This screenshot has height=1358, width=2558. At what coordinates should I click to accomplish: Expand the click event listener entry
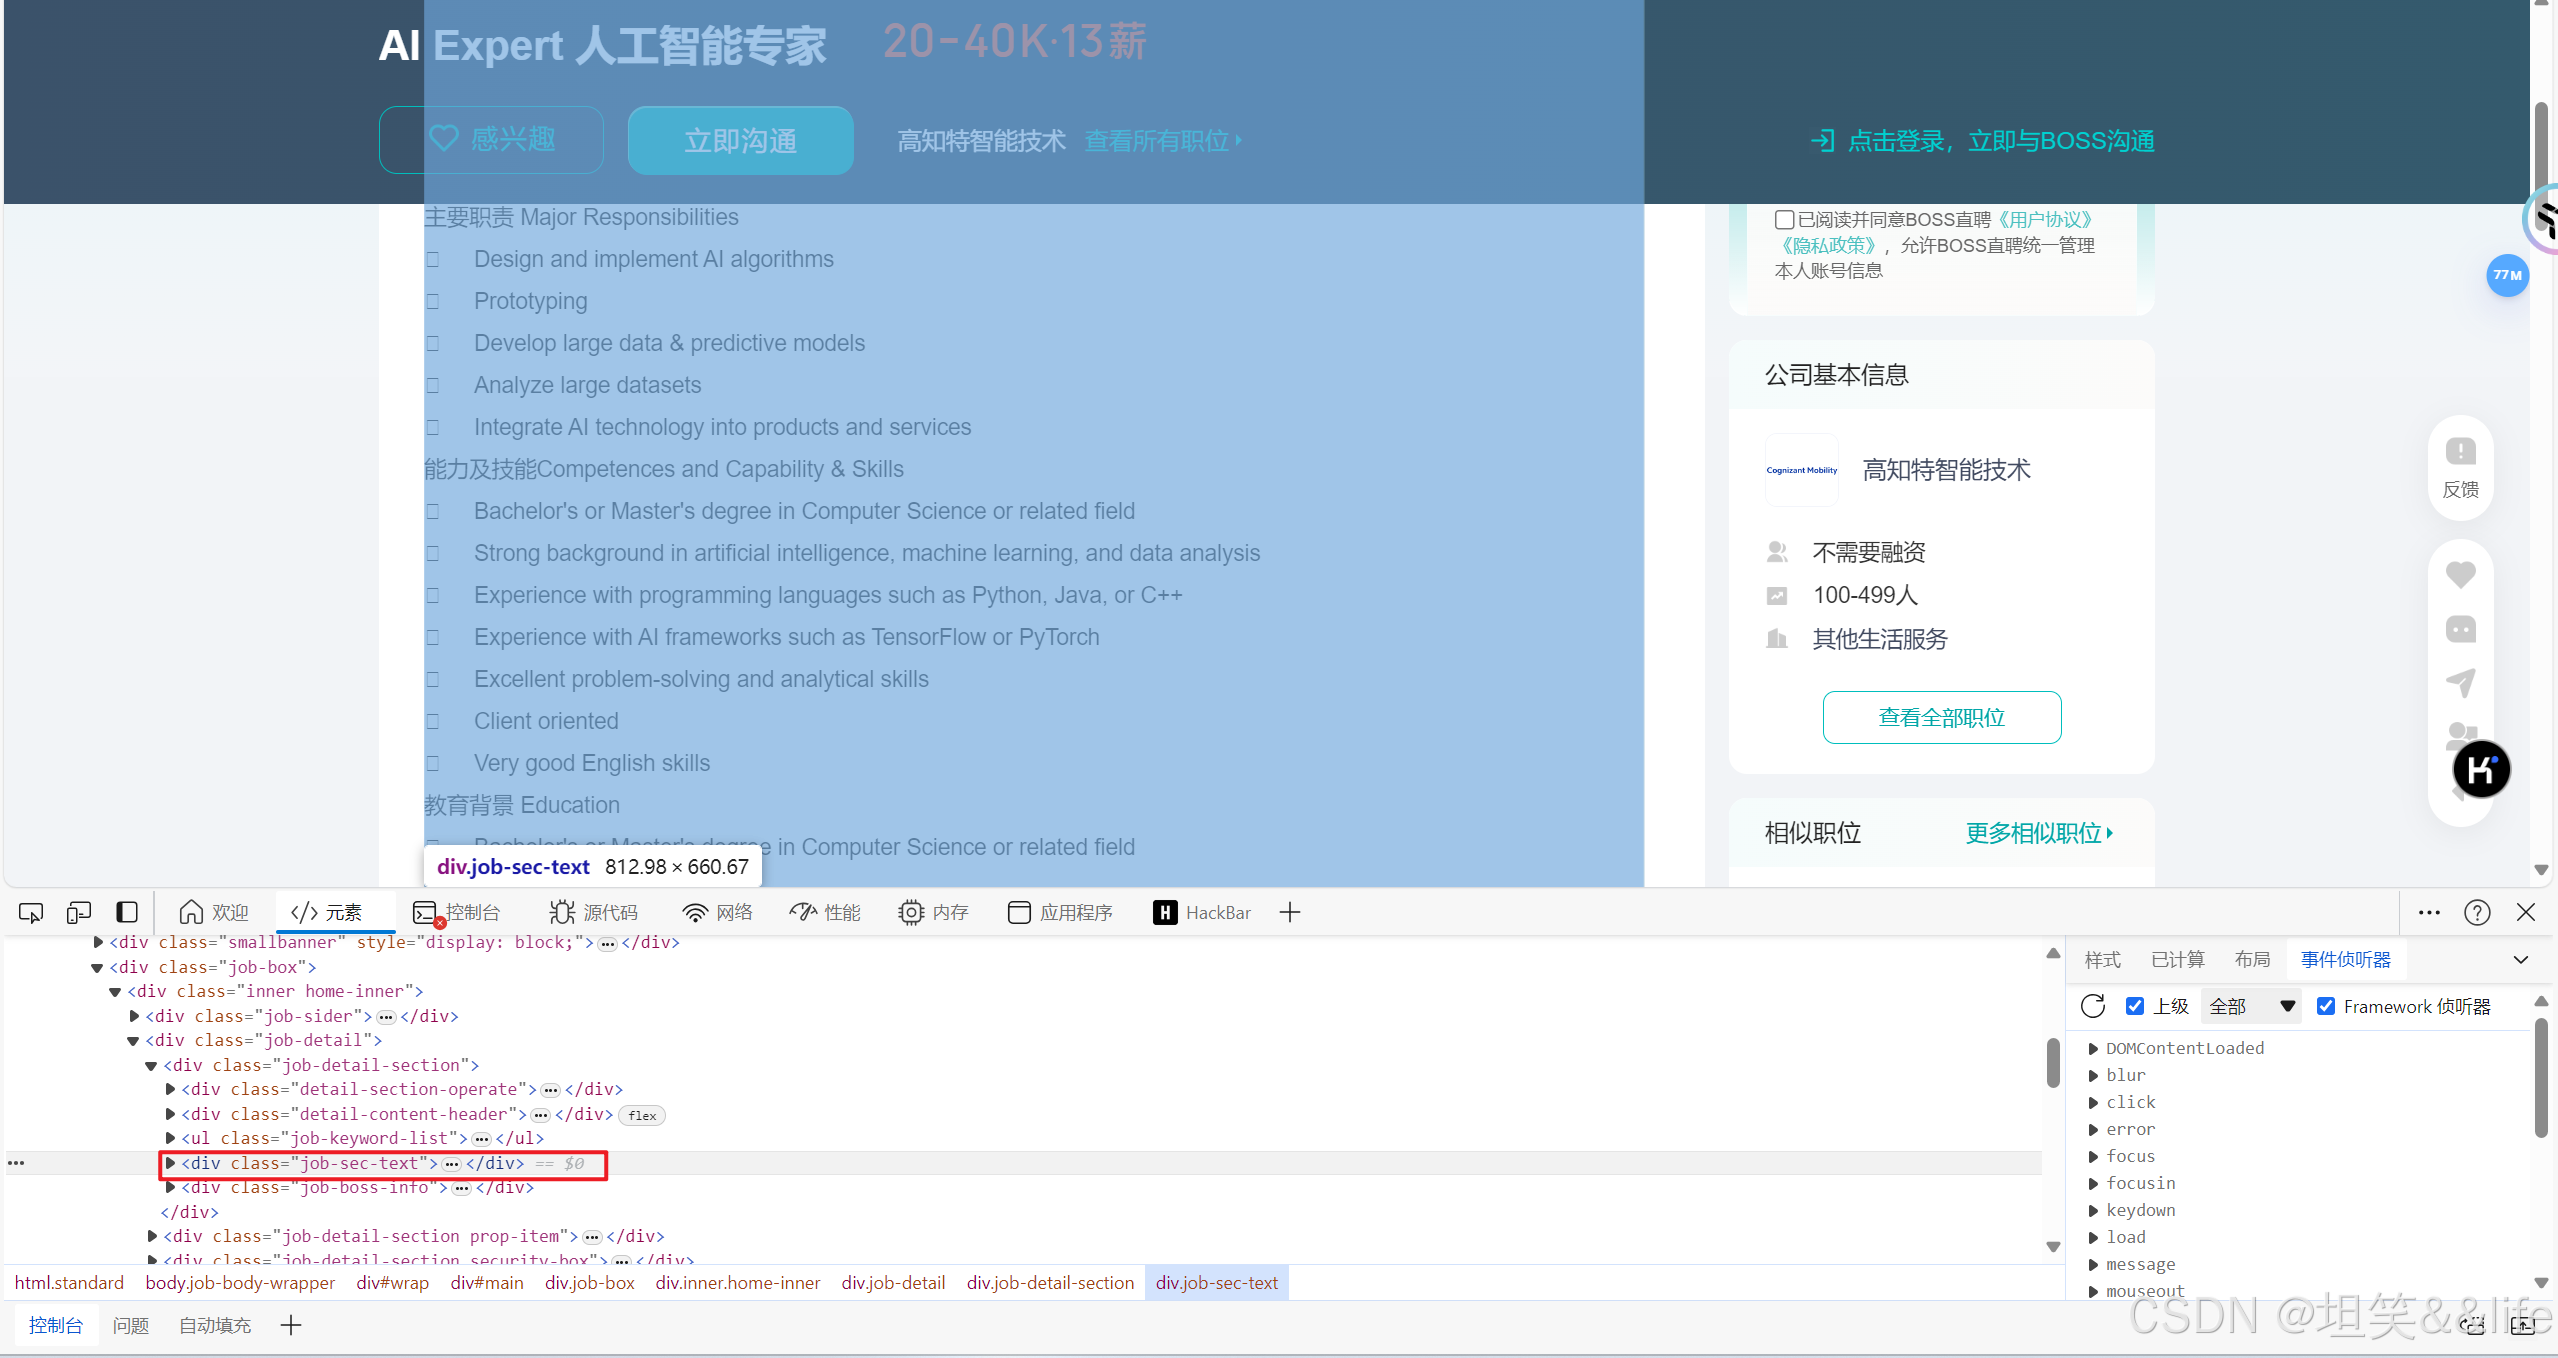point(2093,1102)
